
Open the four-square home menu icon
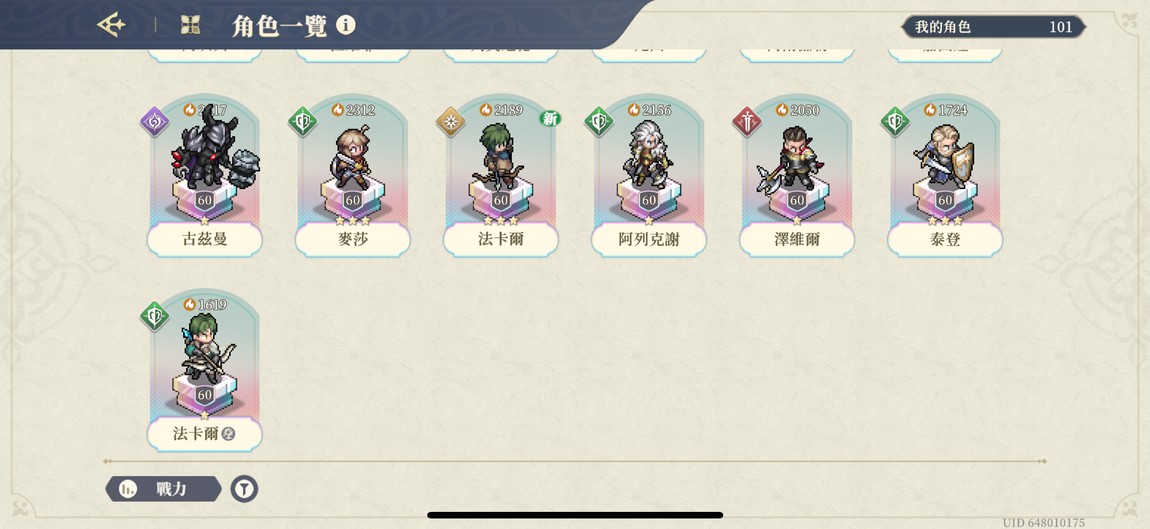pyautogui.click(x=190, y=25)
